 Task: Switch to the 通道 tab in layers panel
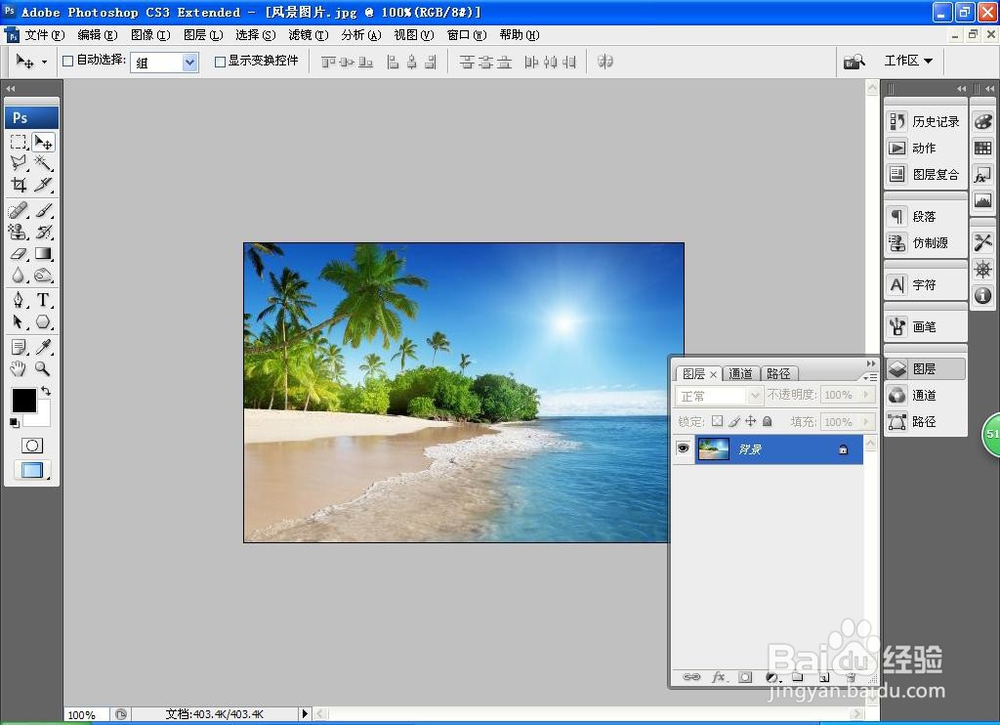tap(741, 373)
